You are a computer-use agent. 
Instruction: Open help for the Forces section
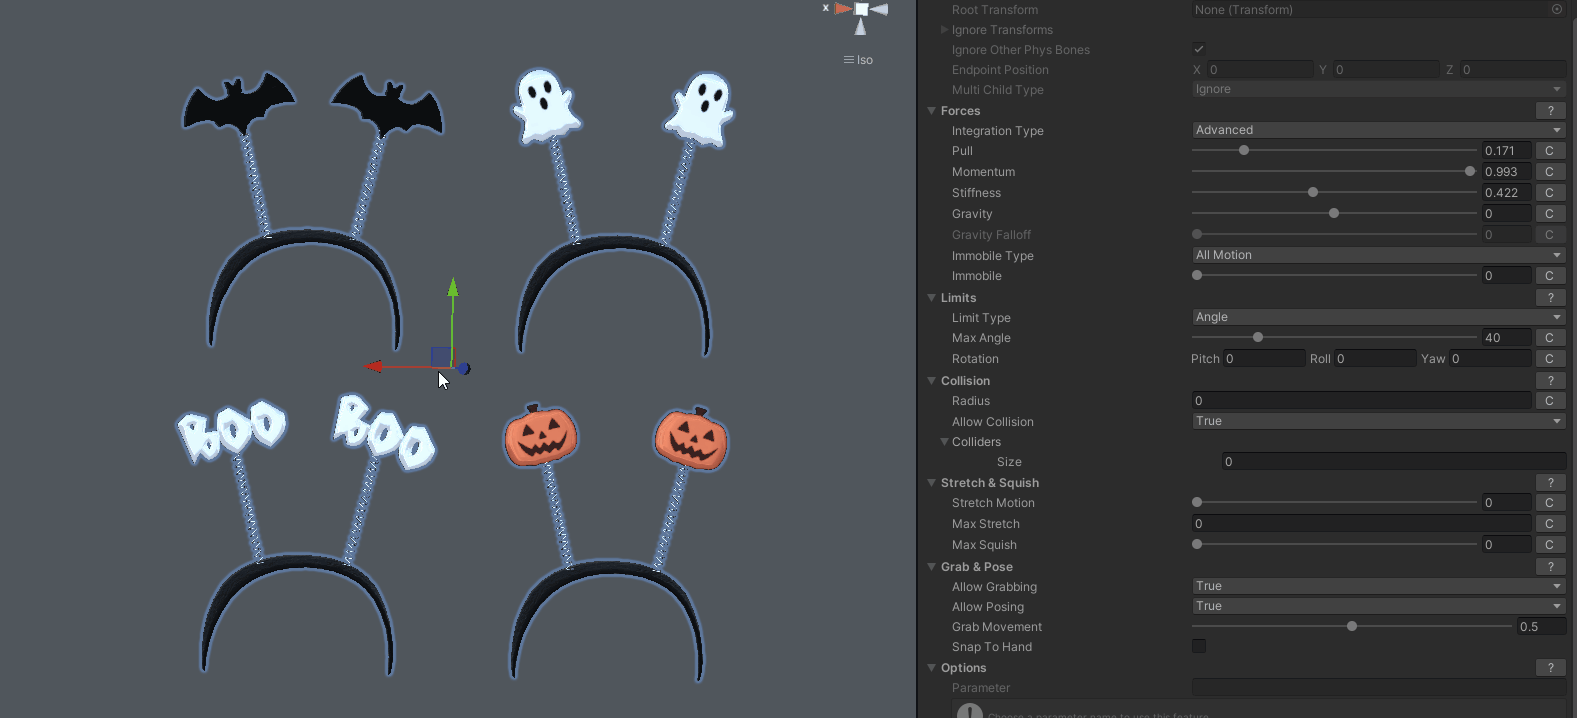click(1550, 111)
